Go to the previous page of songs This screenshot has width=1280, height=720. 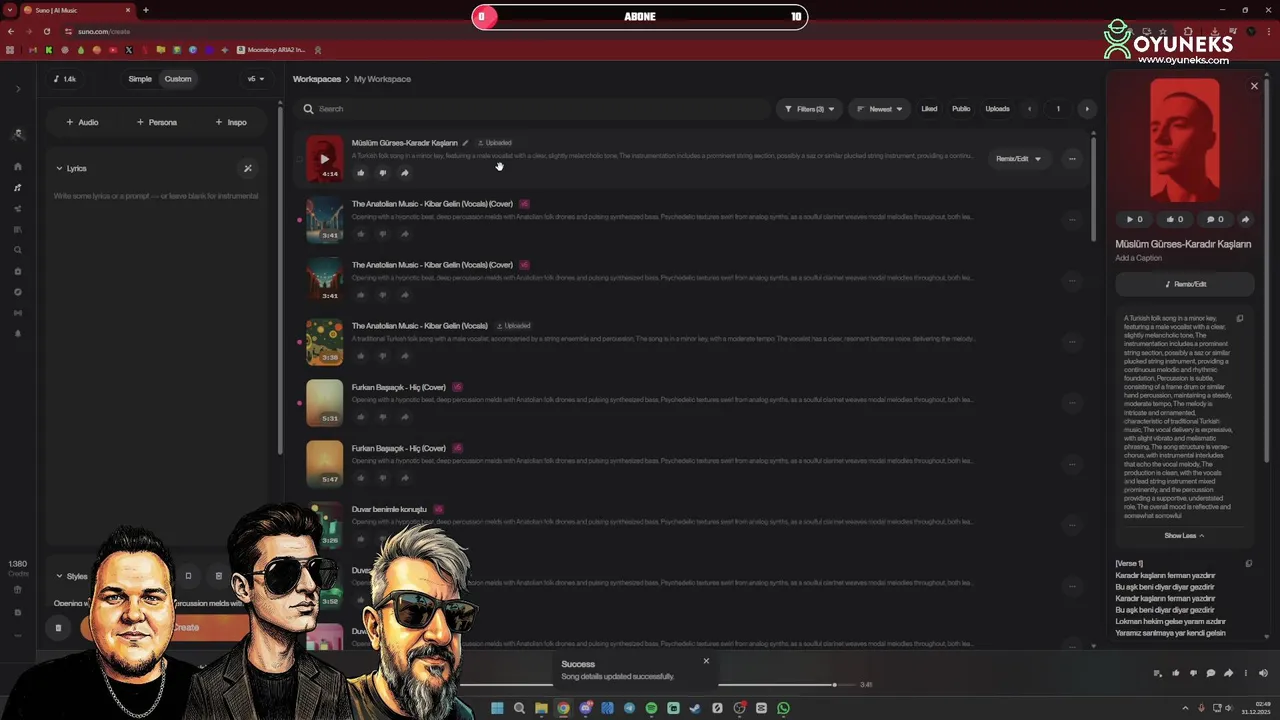click(x=1029, y=109)
